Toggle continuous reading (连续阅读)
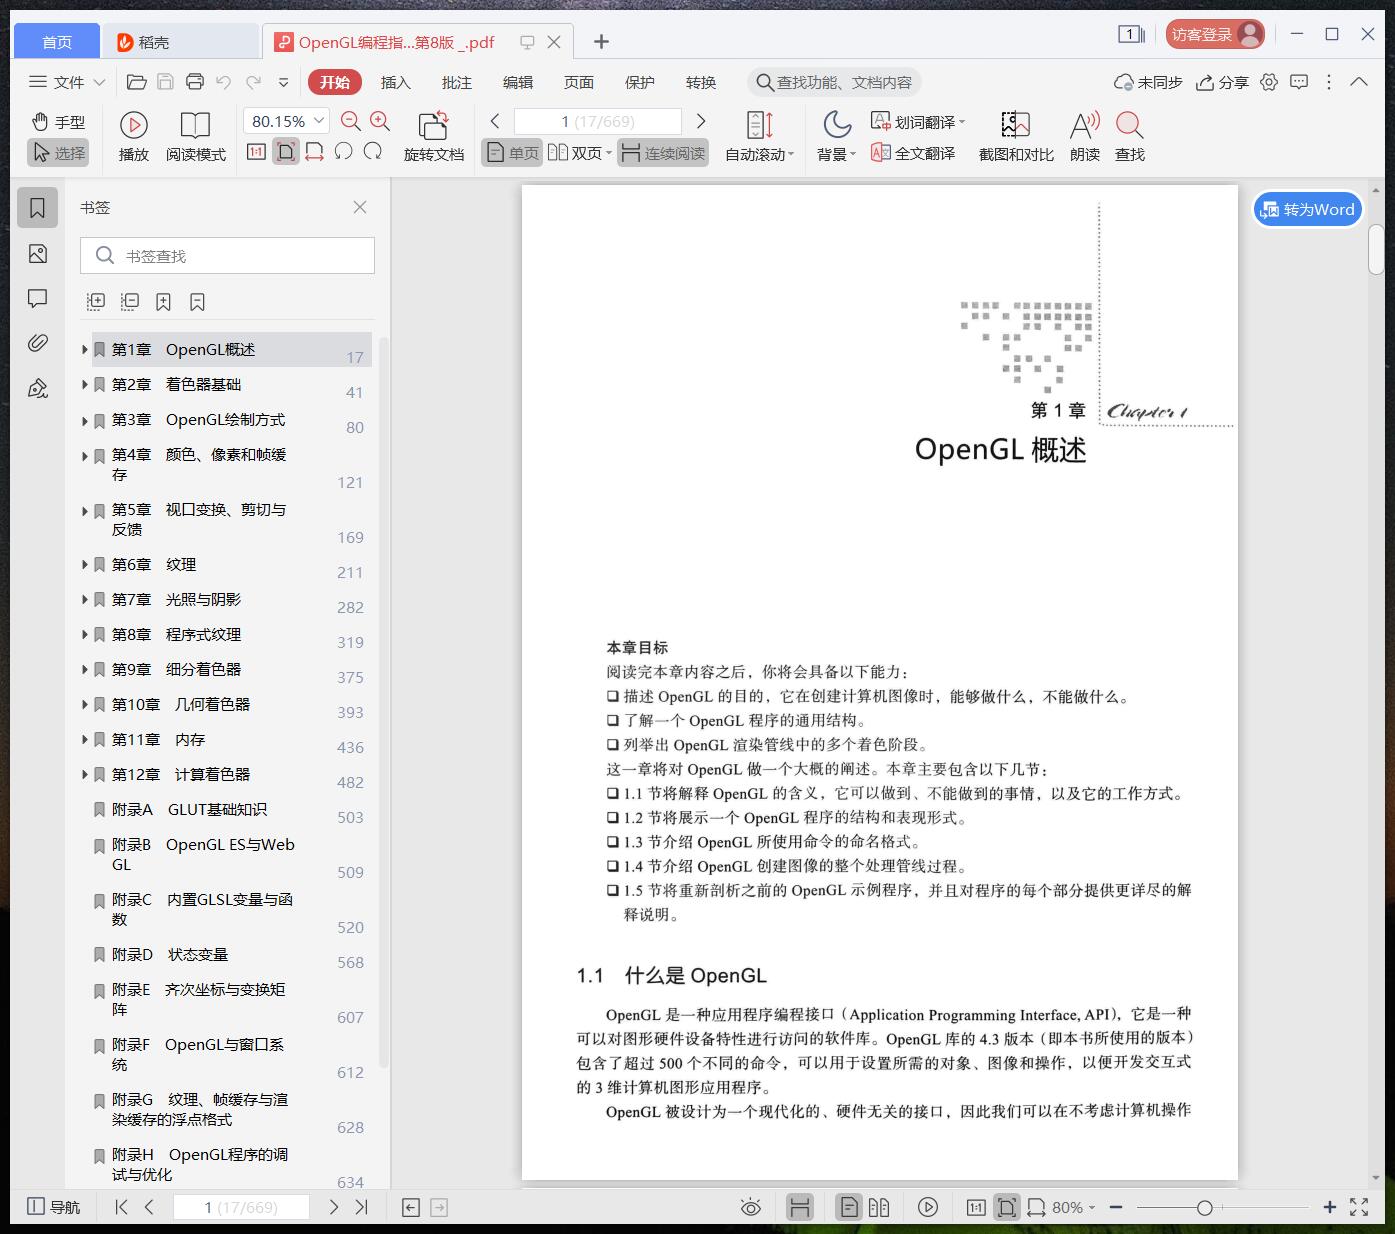 (663, 153)
